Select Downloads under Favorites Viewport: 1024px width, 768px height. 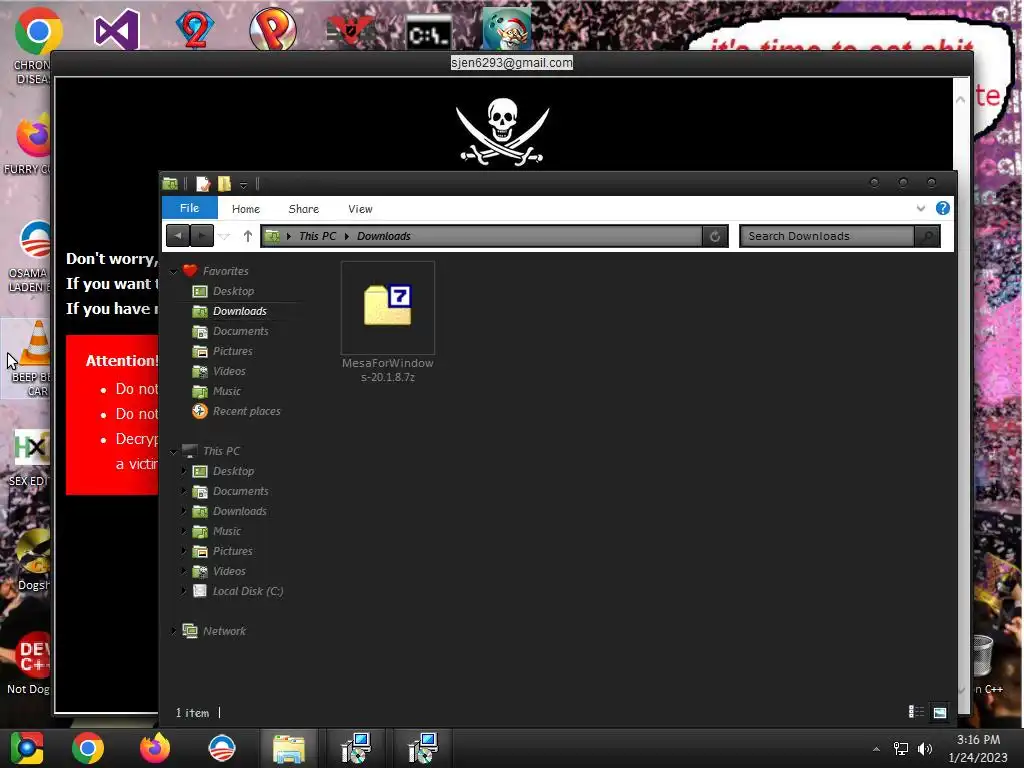click(240, 312)
